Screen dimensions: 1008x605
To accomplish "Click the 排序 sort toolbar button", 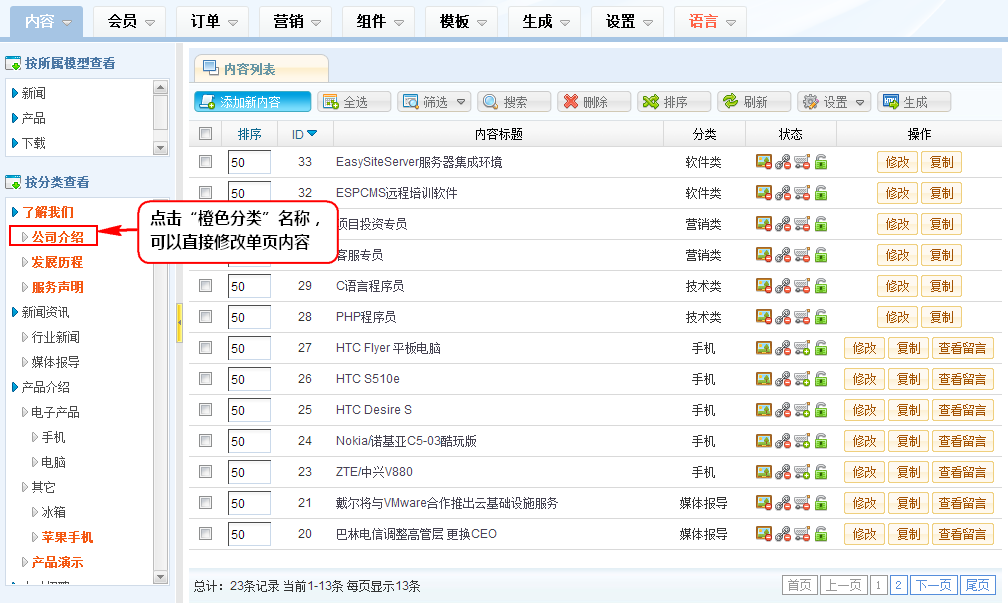I will tap(674, 102).
